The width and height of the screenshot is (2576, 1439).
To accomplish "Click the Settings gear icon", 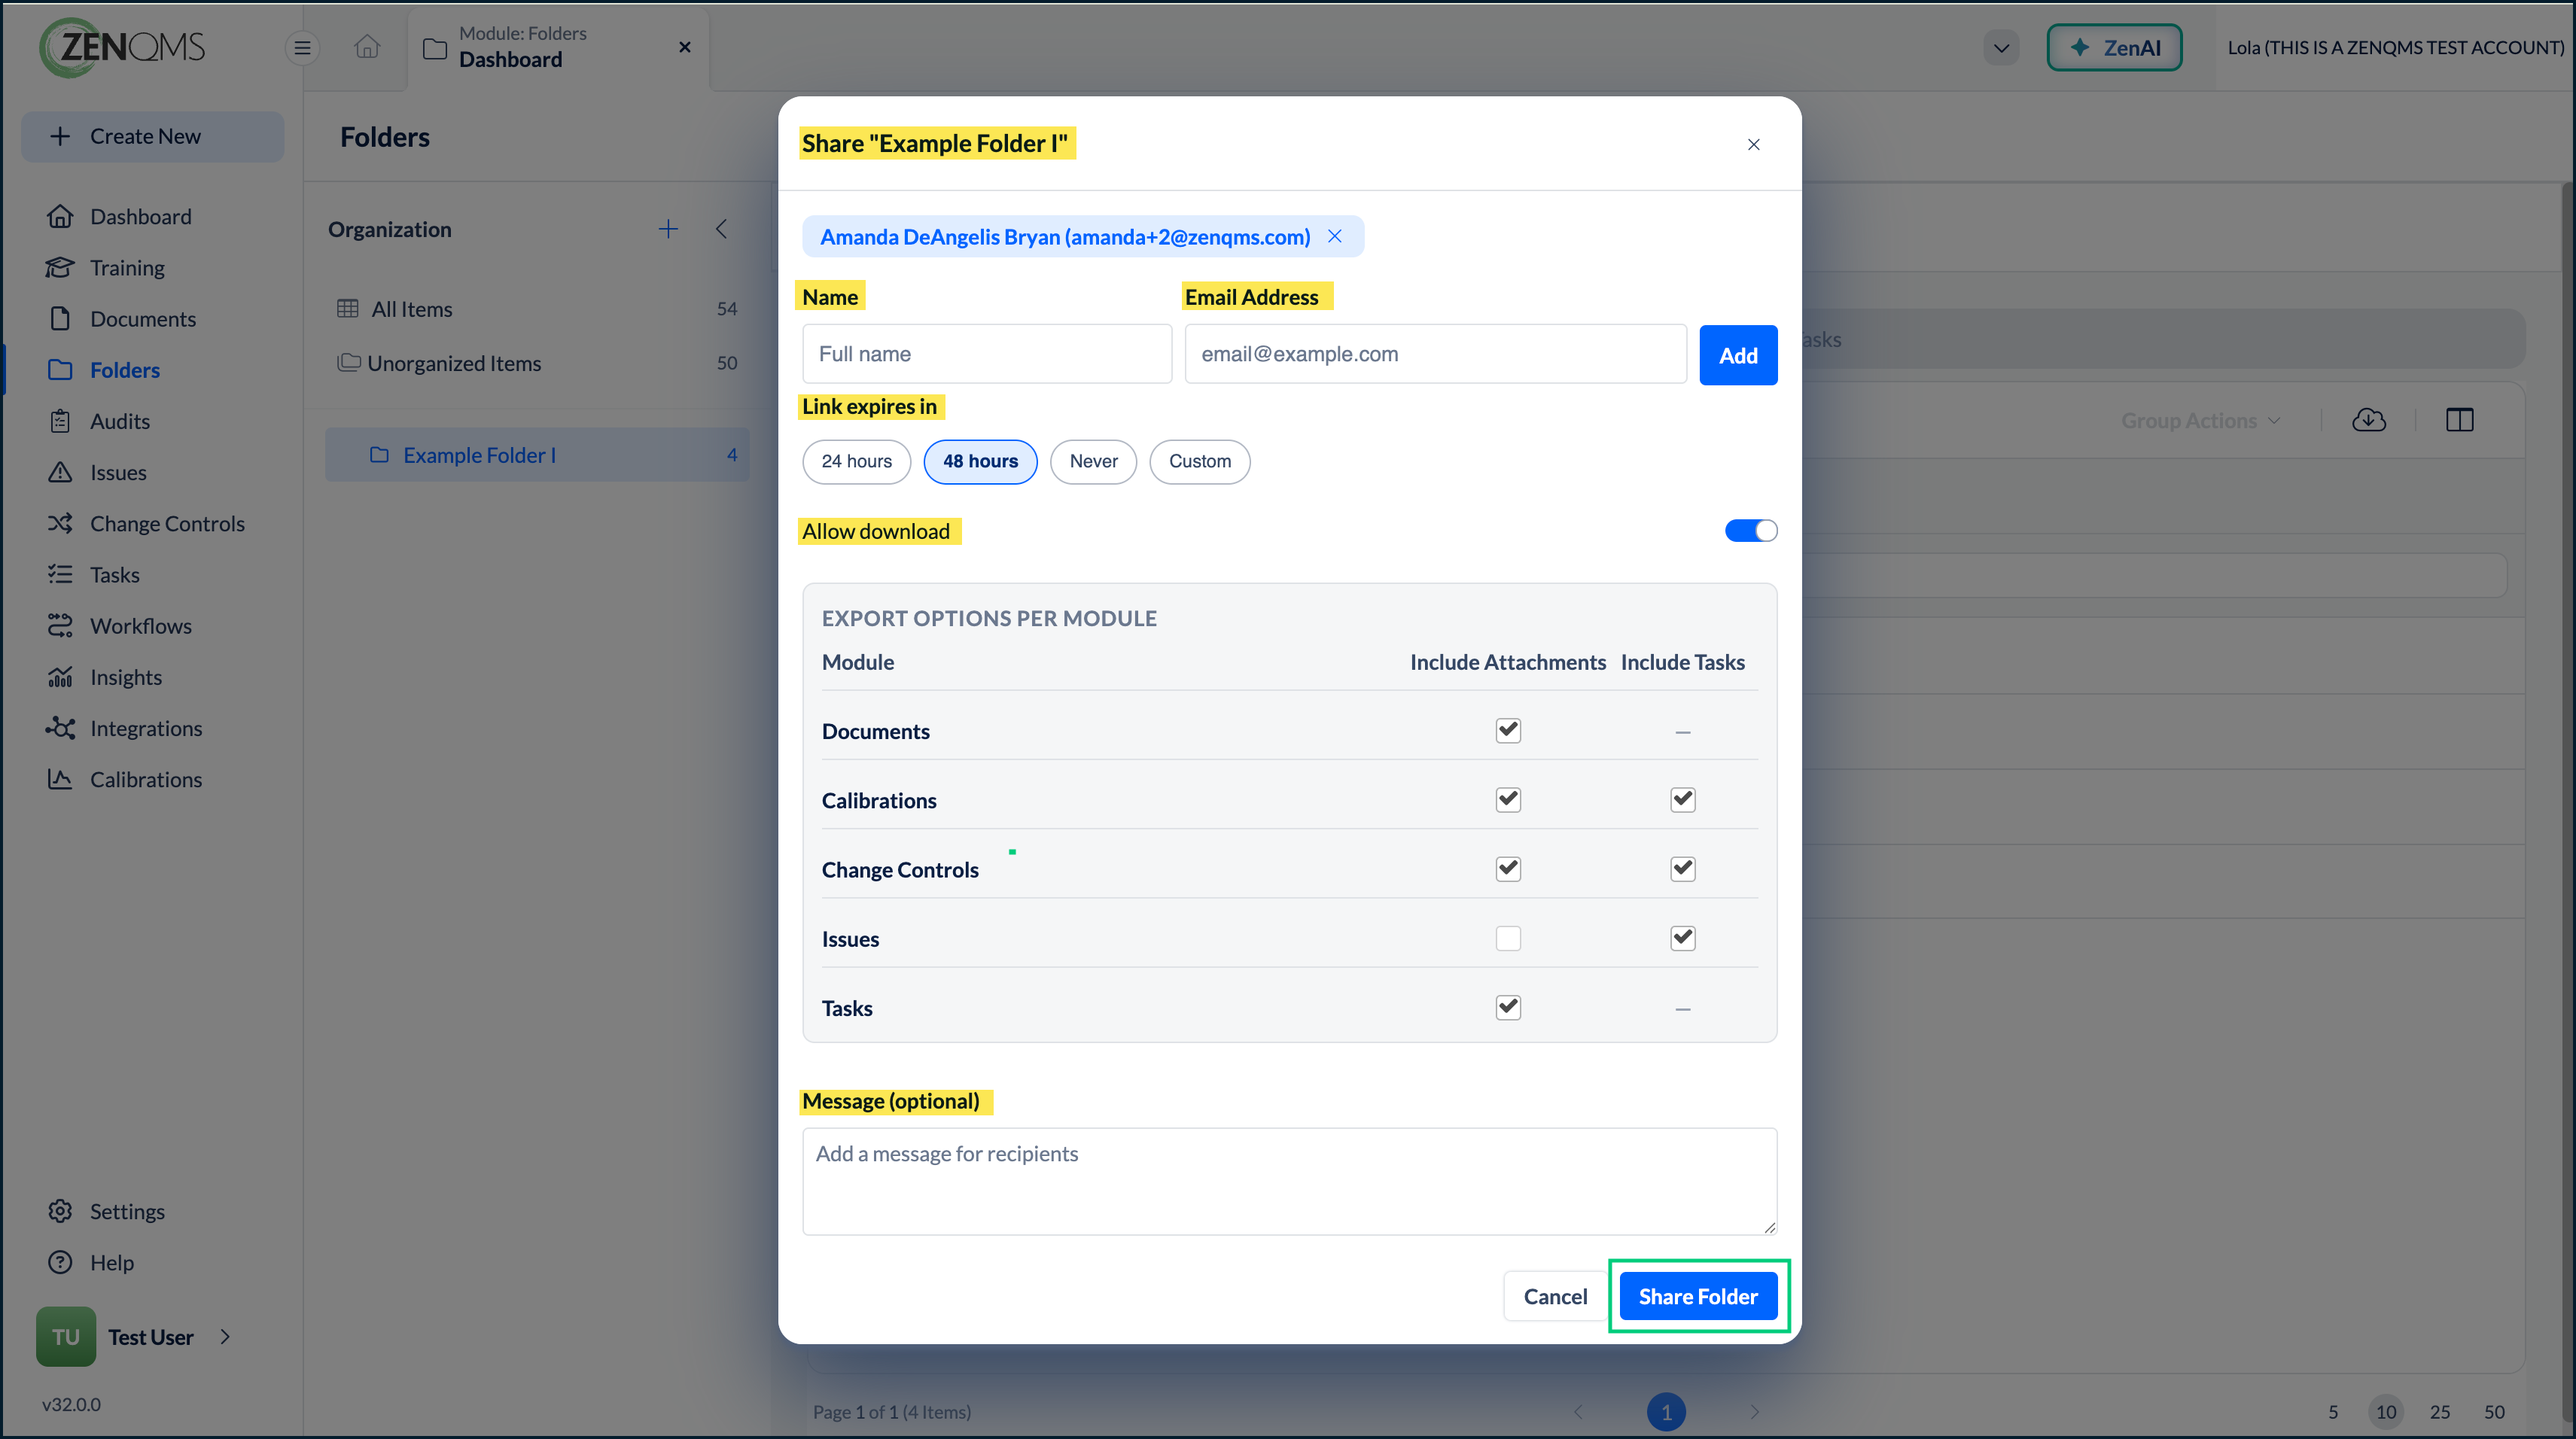I will [x=60, y=1211].
